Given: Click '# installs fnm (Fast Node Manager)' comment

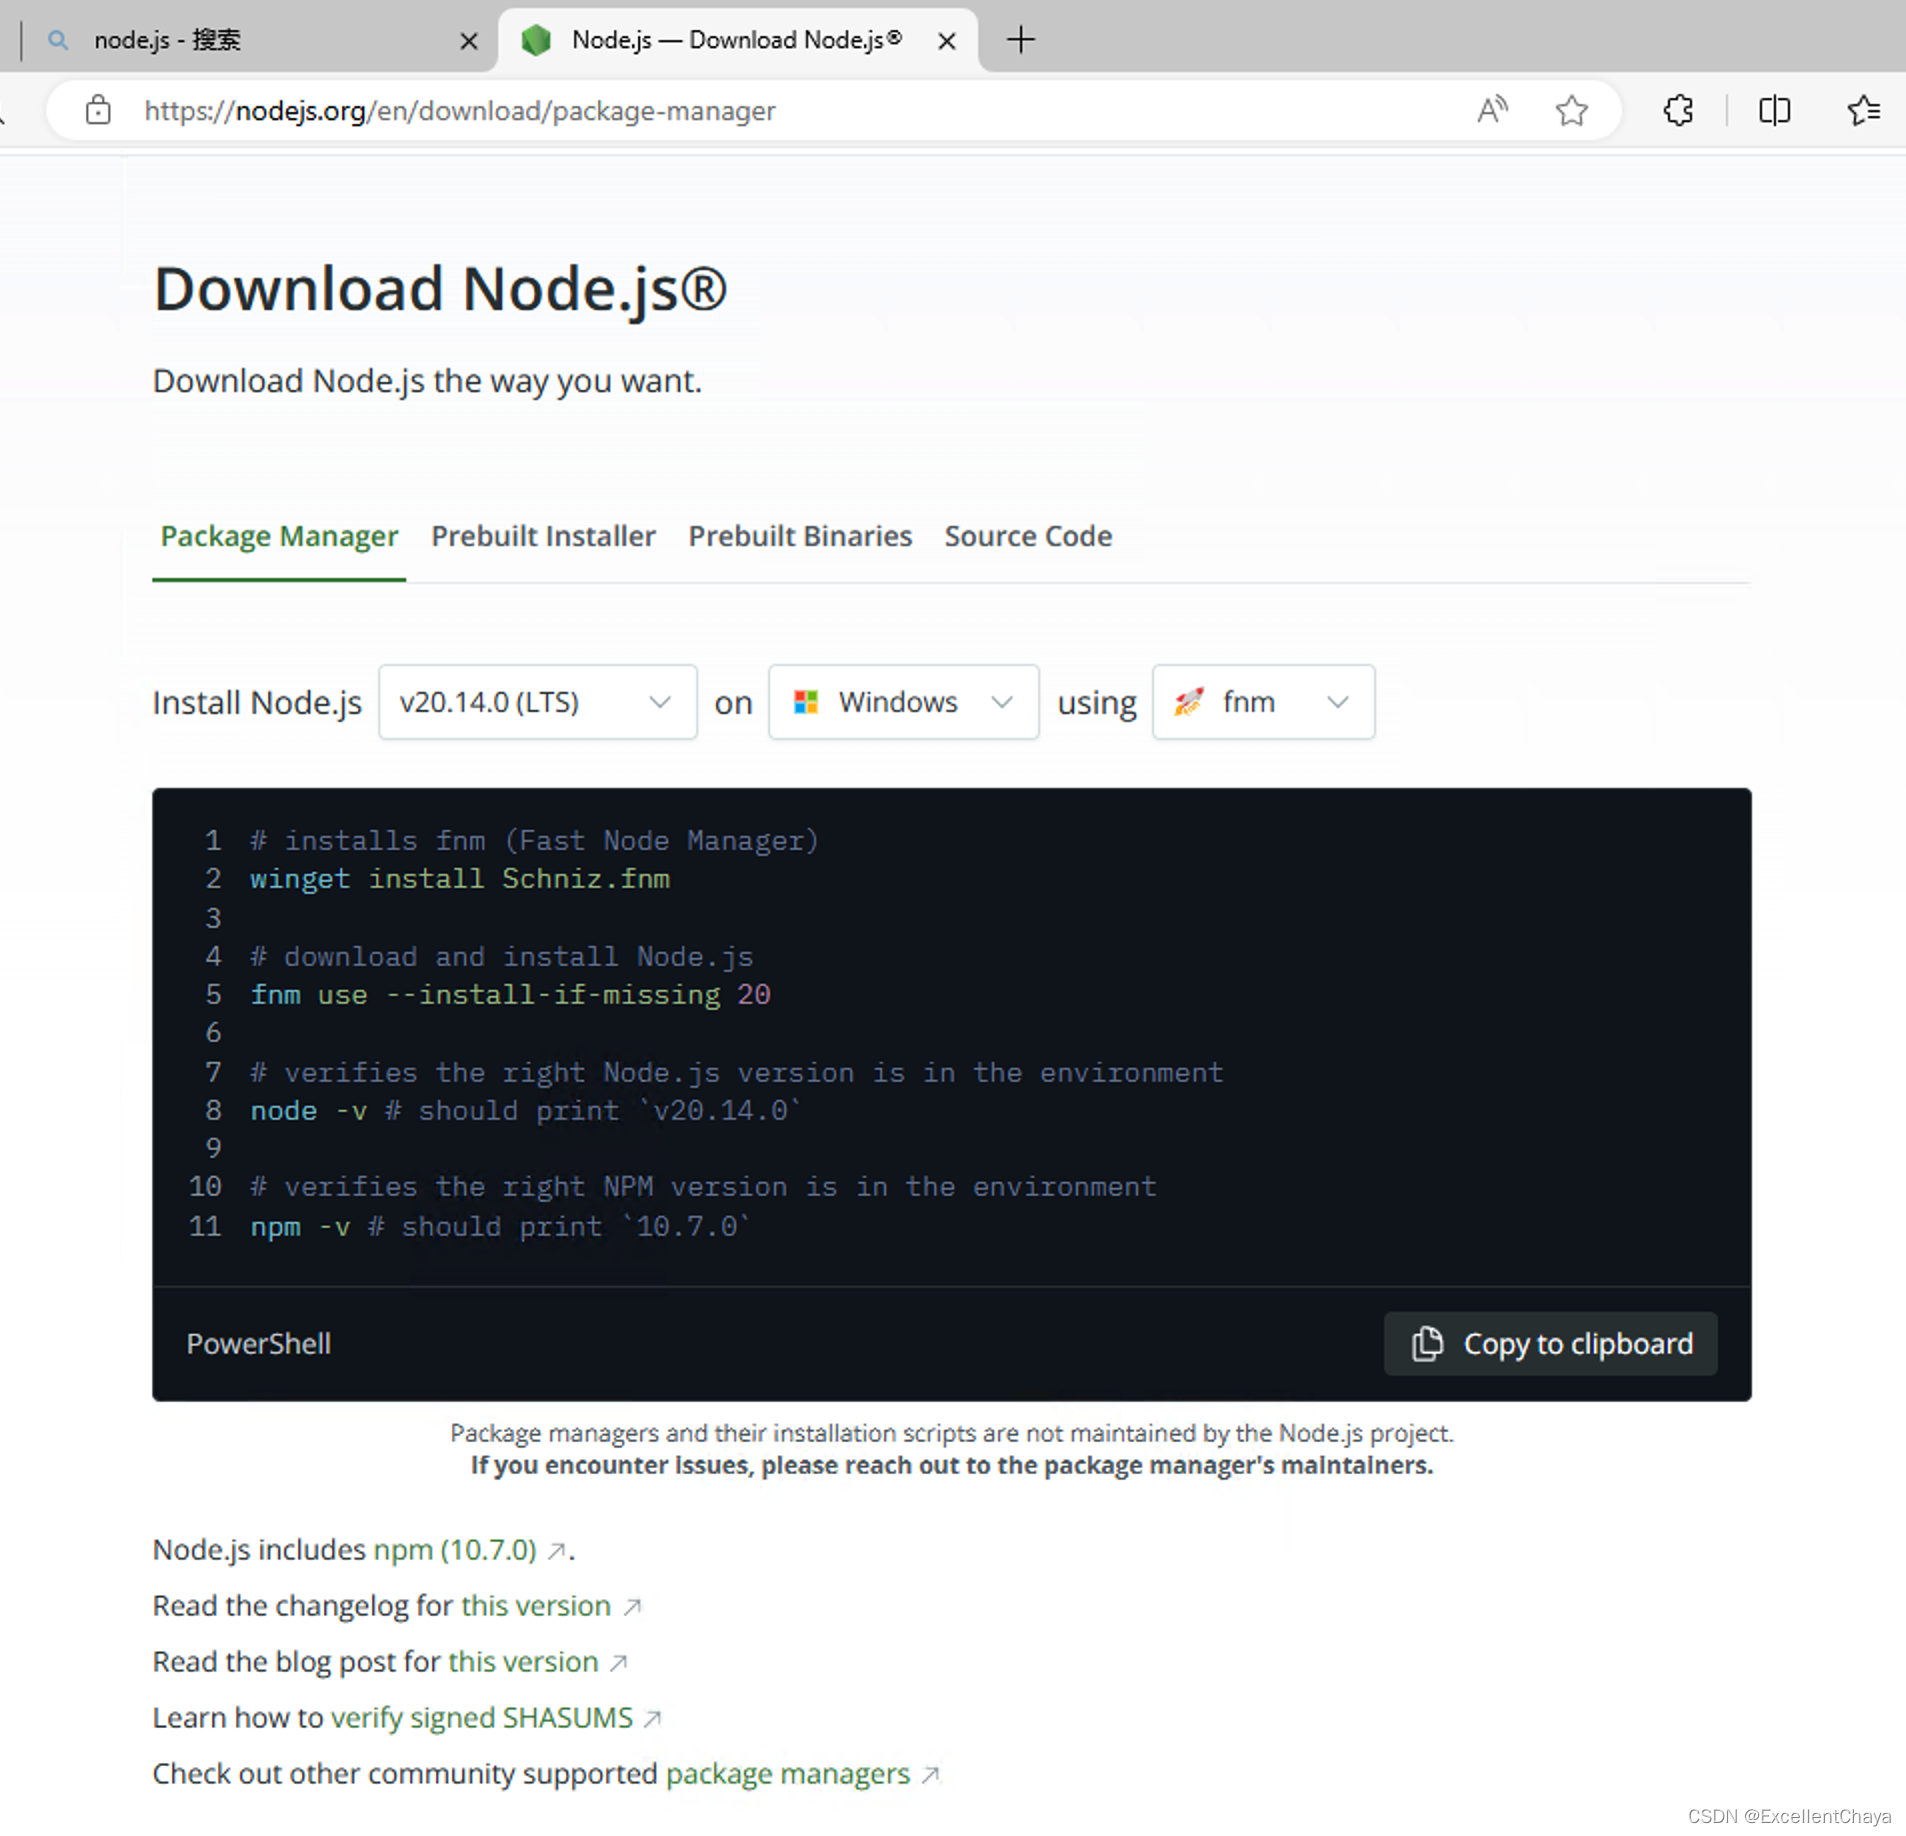Looking at the screenshot, I should coord(534,840).
